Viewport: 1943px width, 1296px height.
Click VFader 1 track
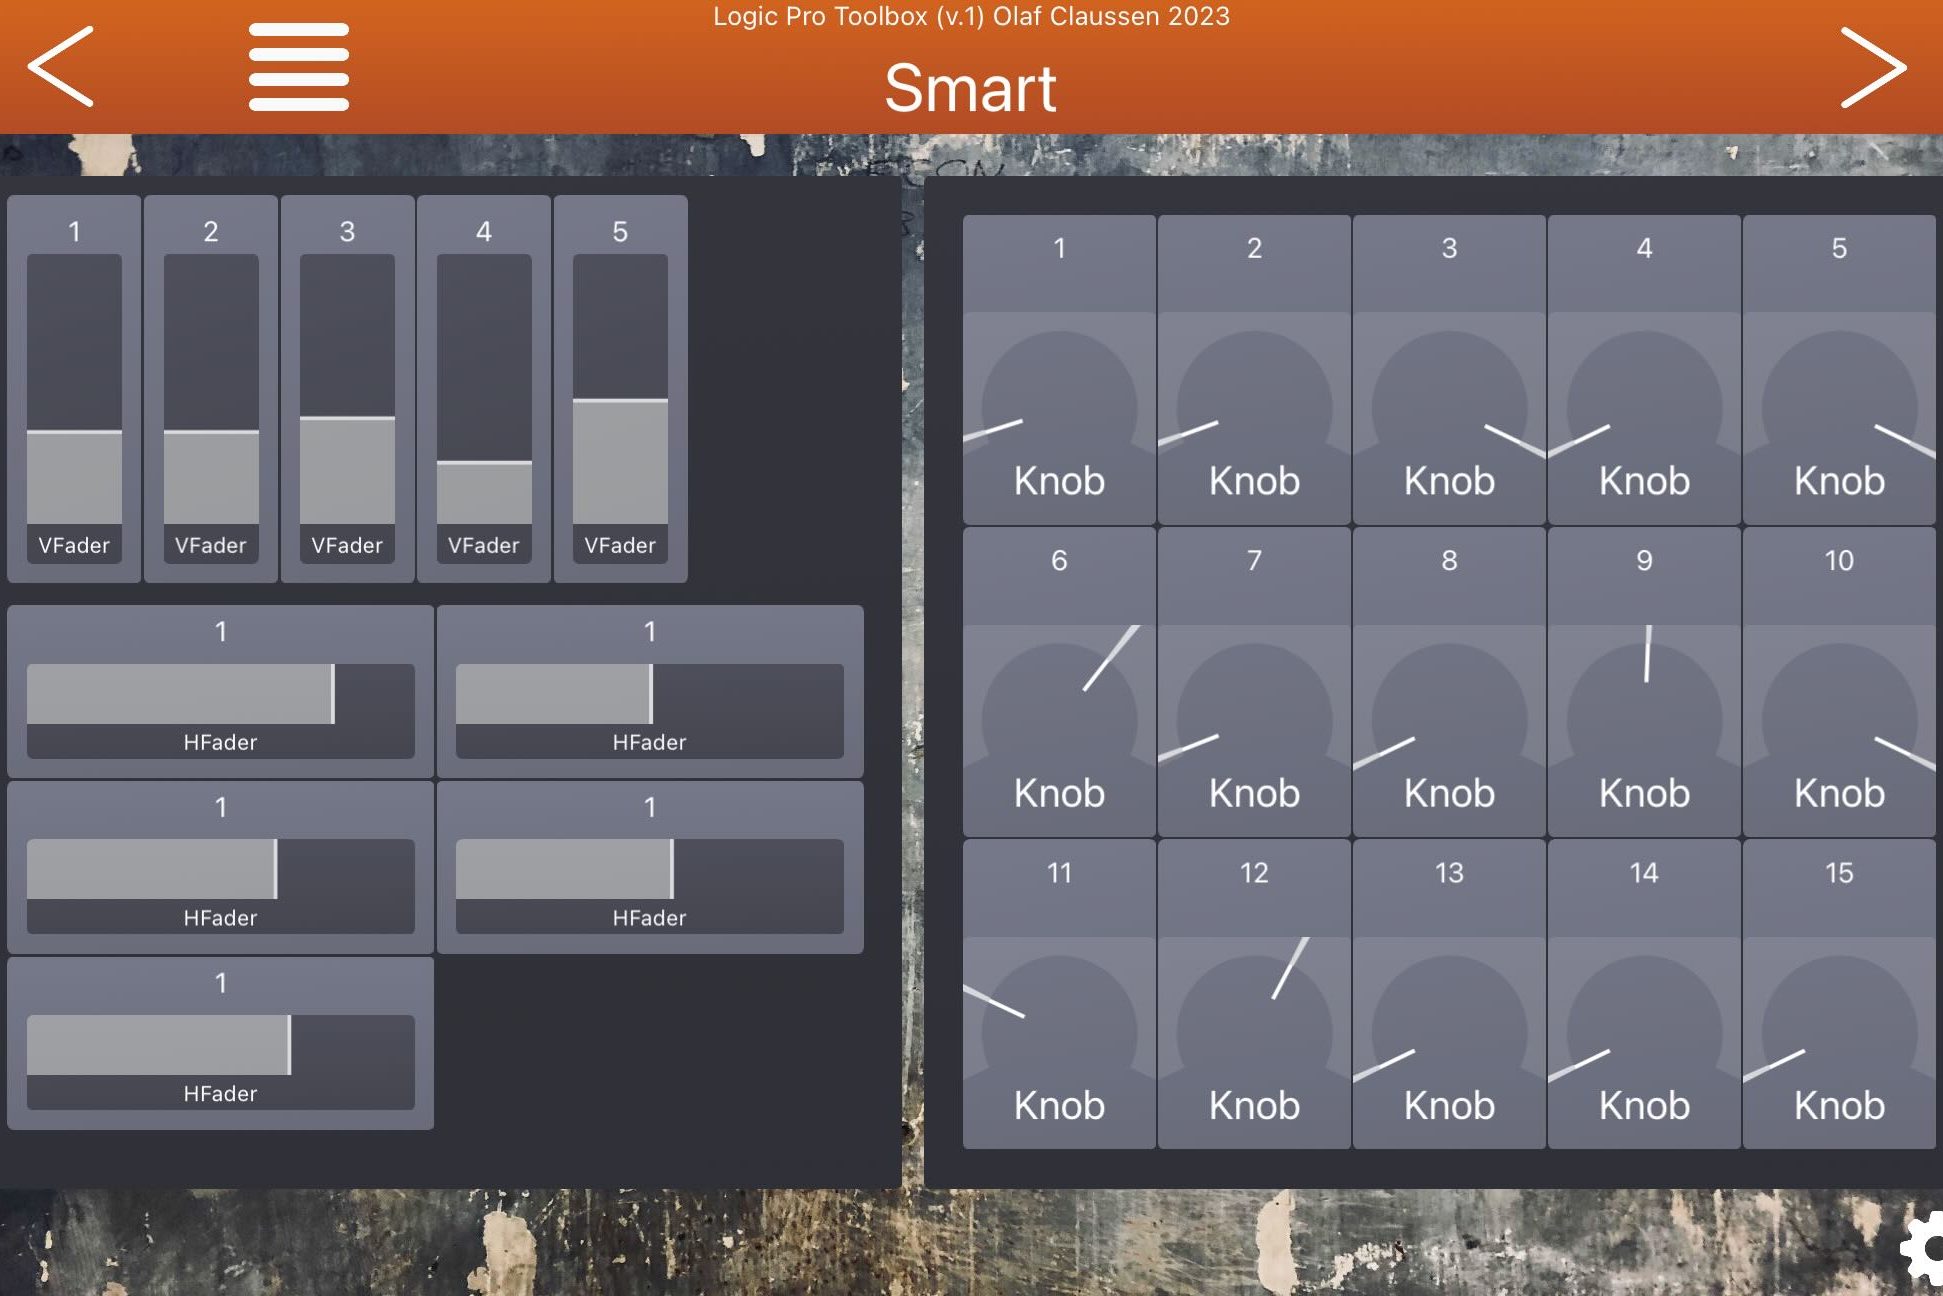click(74, 389)
